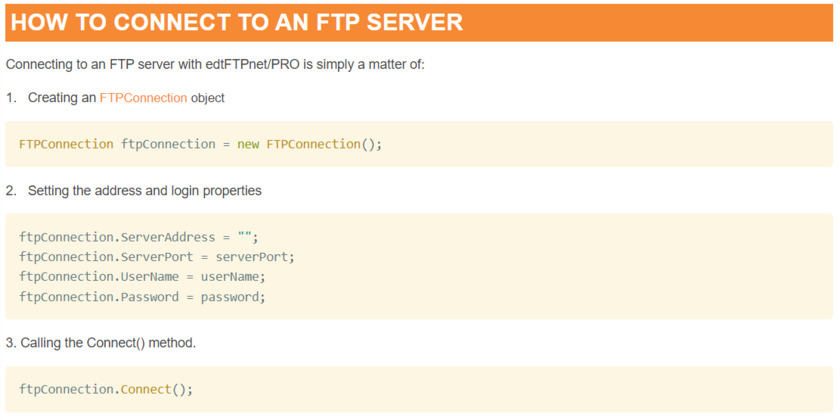The height and width of the screenshot is (420, 840).
Task: Click the "How to Connect to an FTP Server" heading
Action: tap(236, 22)
